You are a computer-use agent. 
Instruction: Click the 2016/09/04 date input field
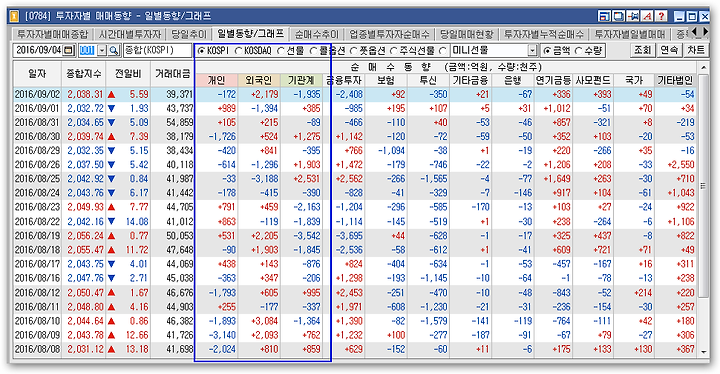point(38,50)
